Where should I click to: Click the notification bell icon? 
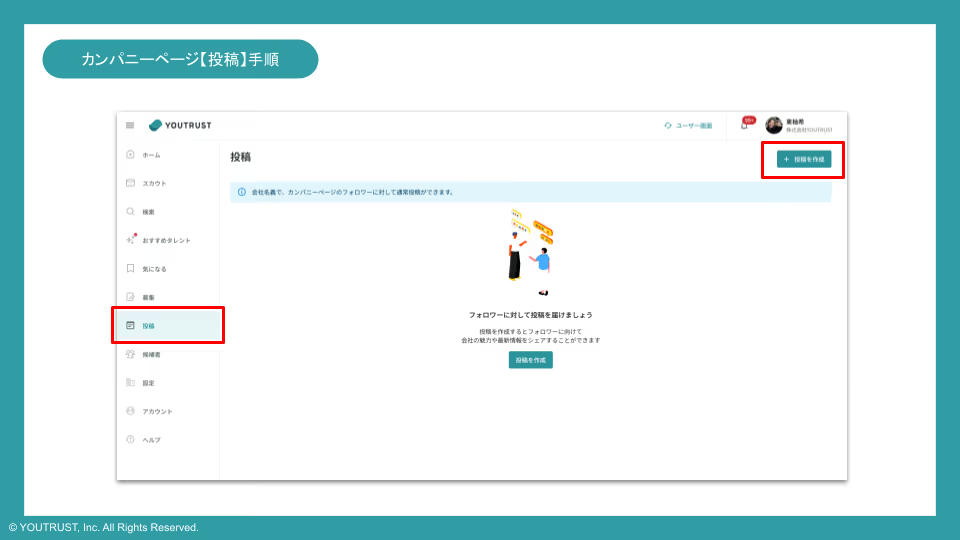[x=744, y=126]
